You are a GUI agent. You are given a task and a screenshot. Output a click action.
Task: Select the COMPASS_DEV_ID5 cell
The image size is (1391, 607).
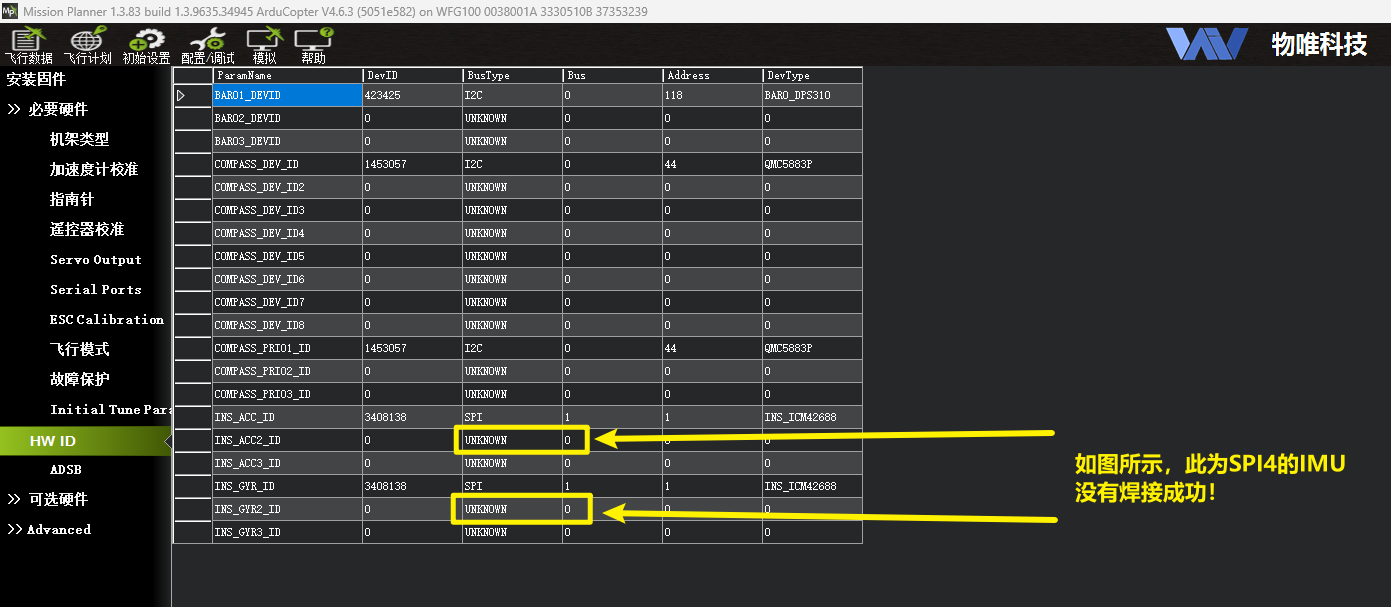pos(287,256)
